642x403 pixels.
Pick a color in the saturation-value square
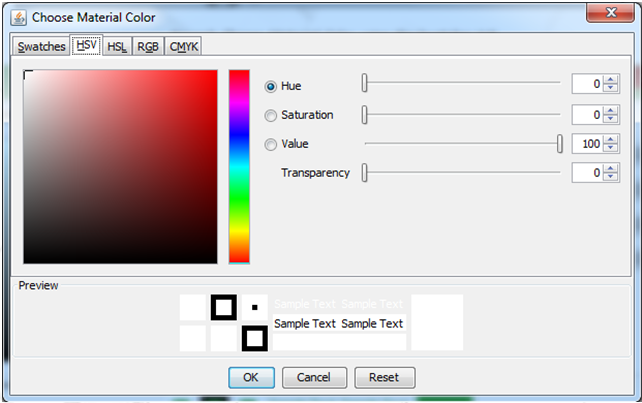pyautogui.click(x=120, y=166)
